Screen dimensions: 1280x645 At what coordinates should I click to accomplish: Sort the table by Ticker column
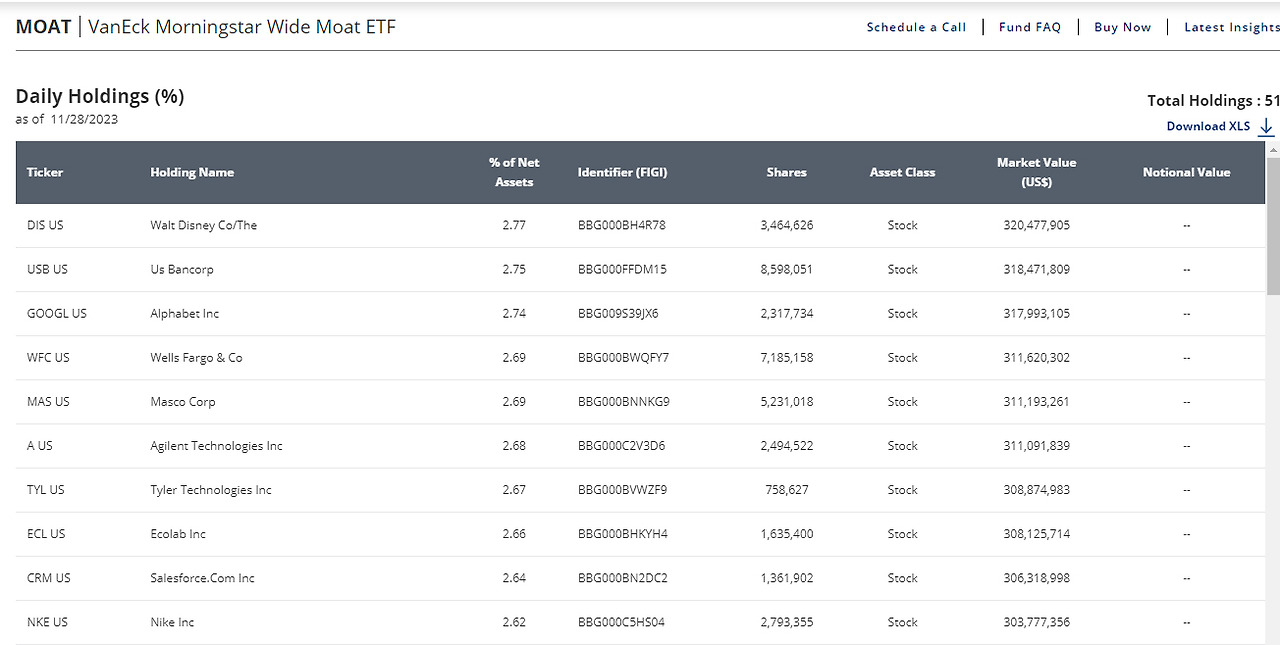coord(44,172)
